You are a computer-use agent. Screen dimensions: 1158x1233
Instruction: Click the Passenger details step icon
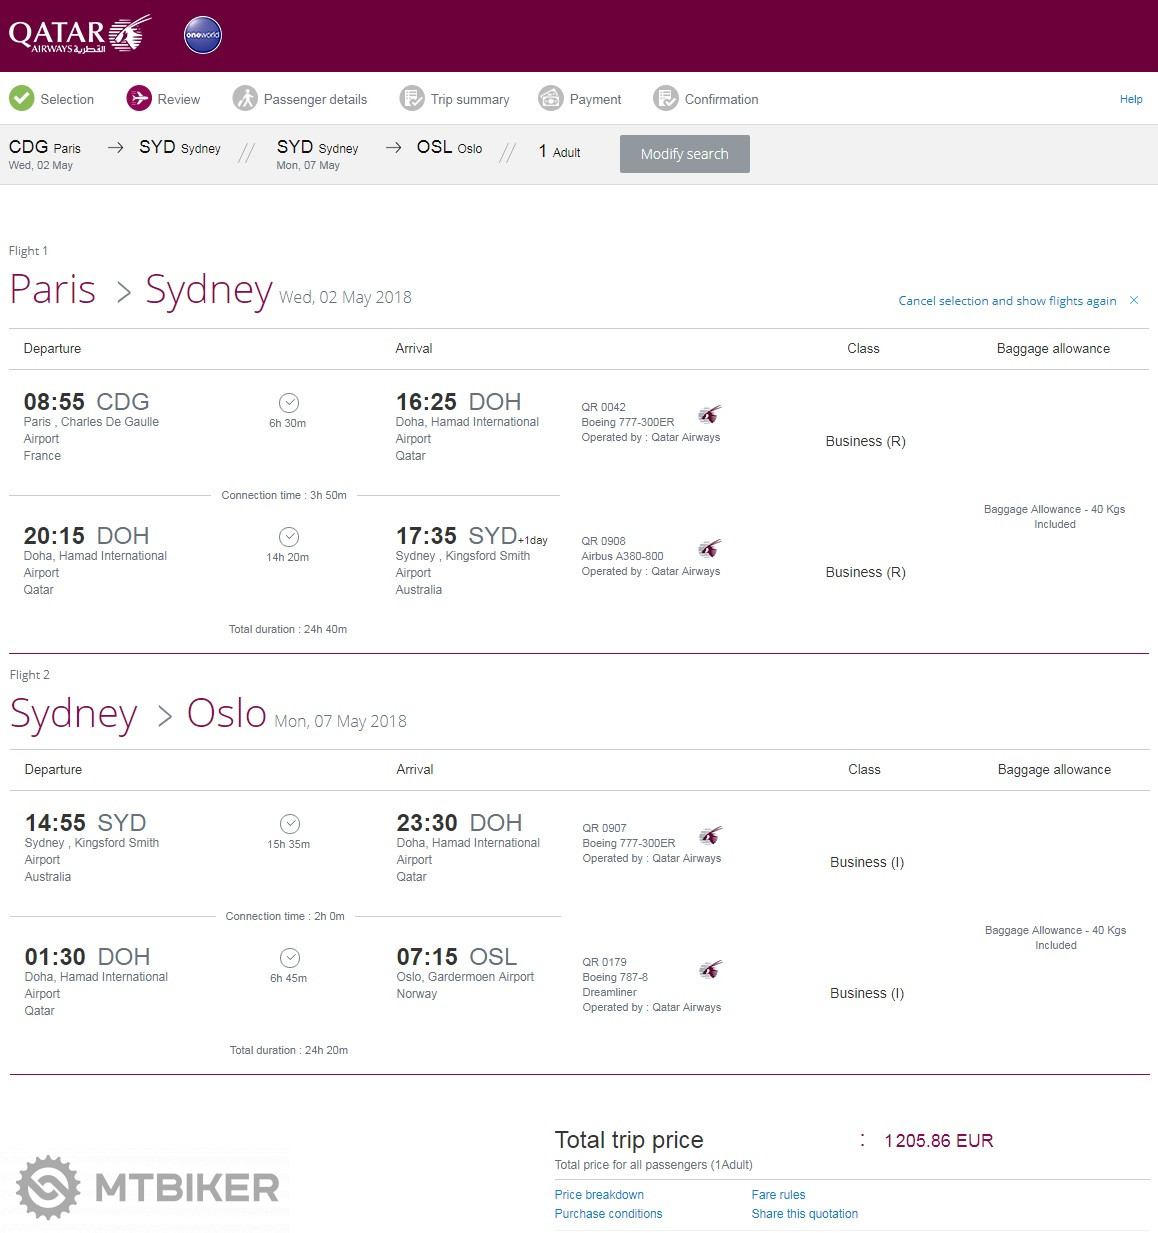pyautogui.click(x=245, y=98)
